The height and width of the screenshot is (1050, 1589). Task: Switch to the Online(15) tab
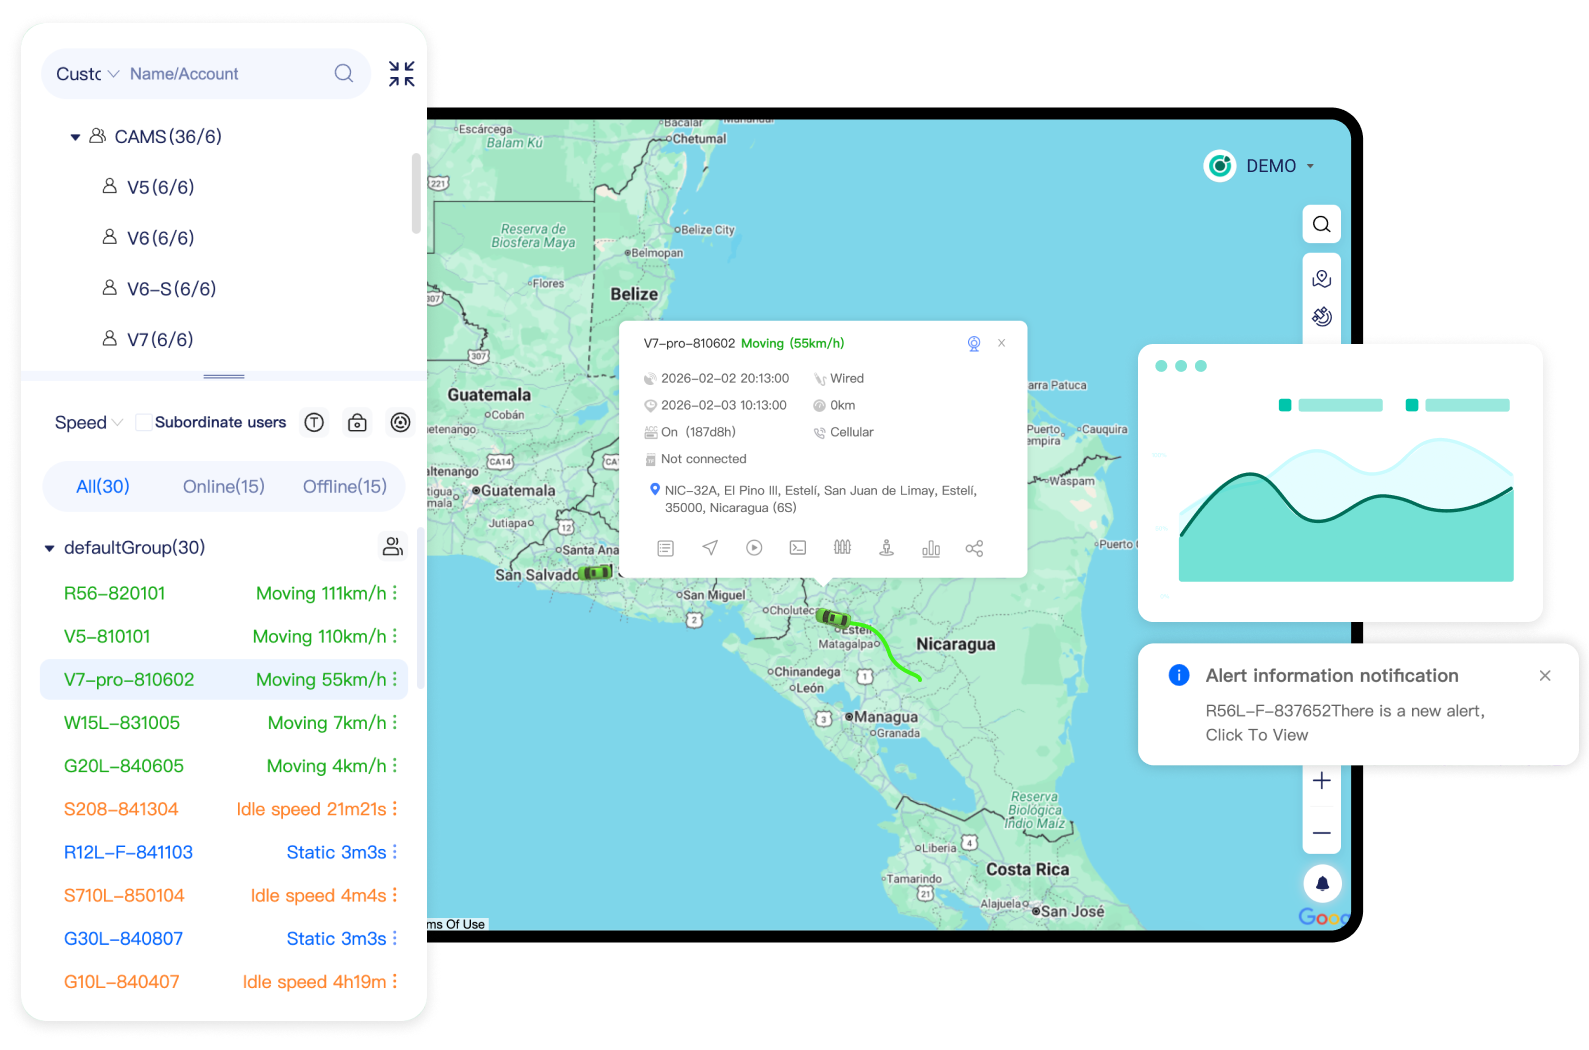(x=223, y=487)
